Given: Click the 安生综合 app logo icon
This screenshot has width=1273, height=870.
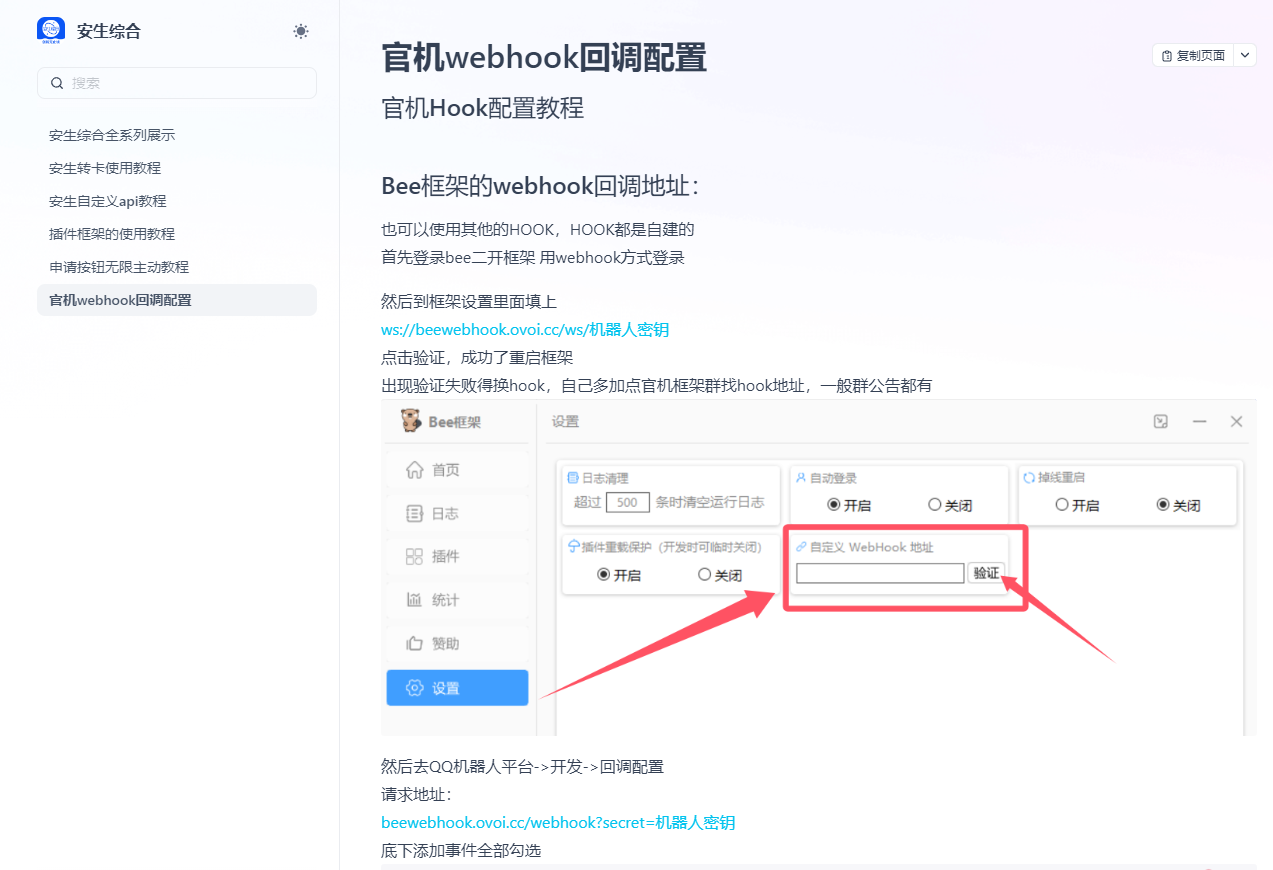Looking at the screenshot, I should tap(50, 31).
